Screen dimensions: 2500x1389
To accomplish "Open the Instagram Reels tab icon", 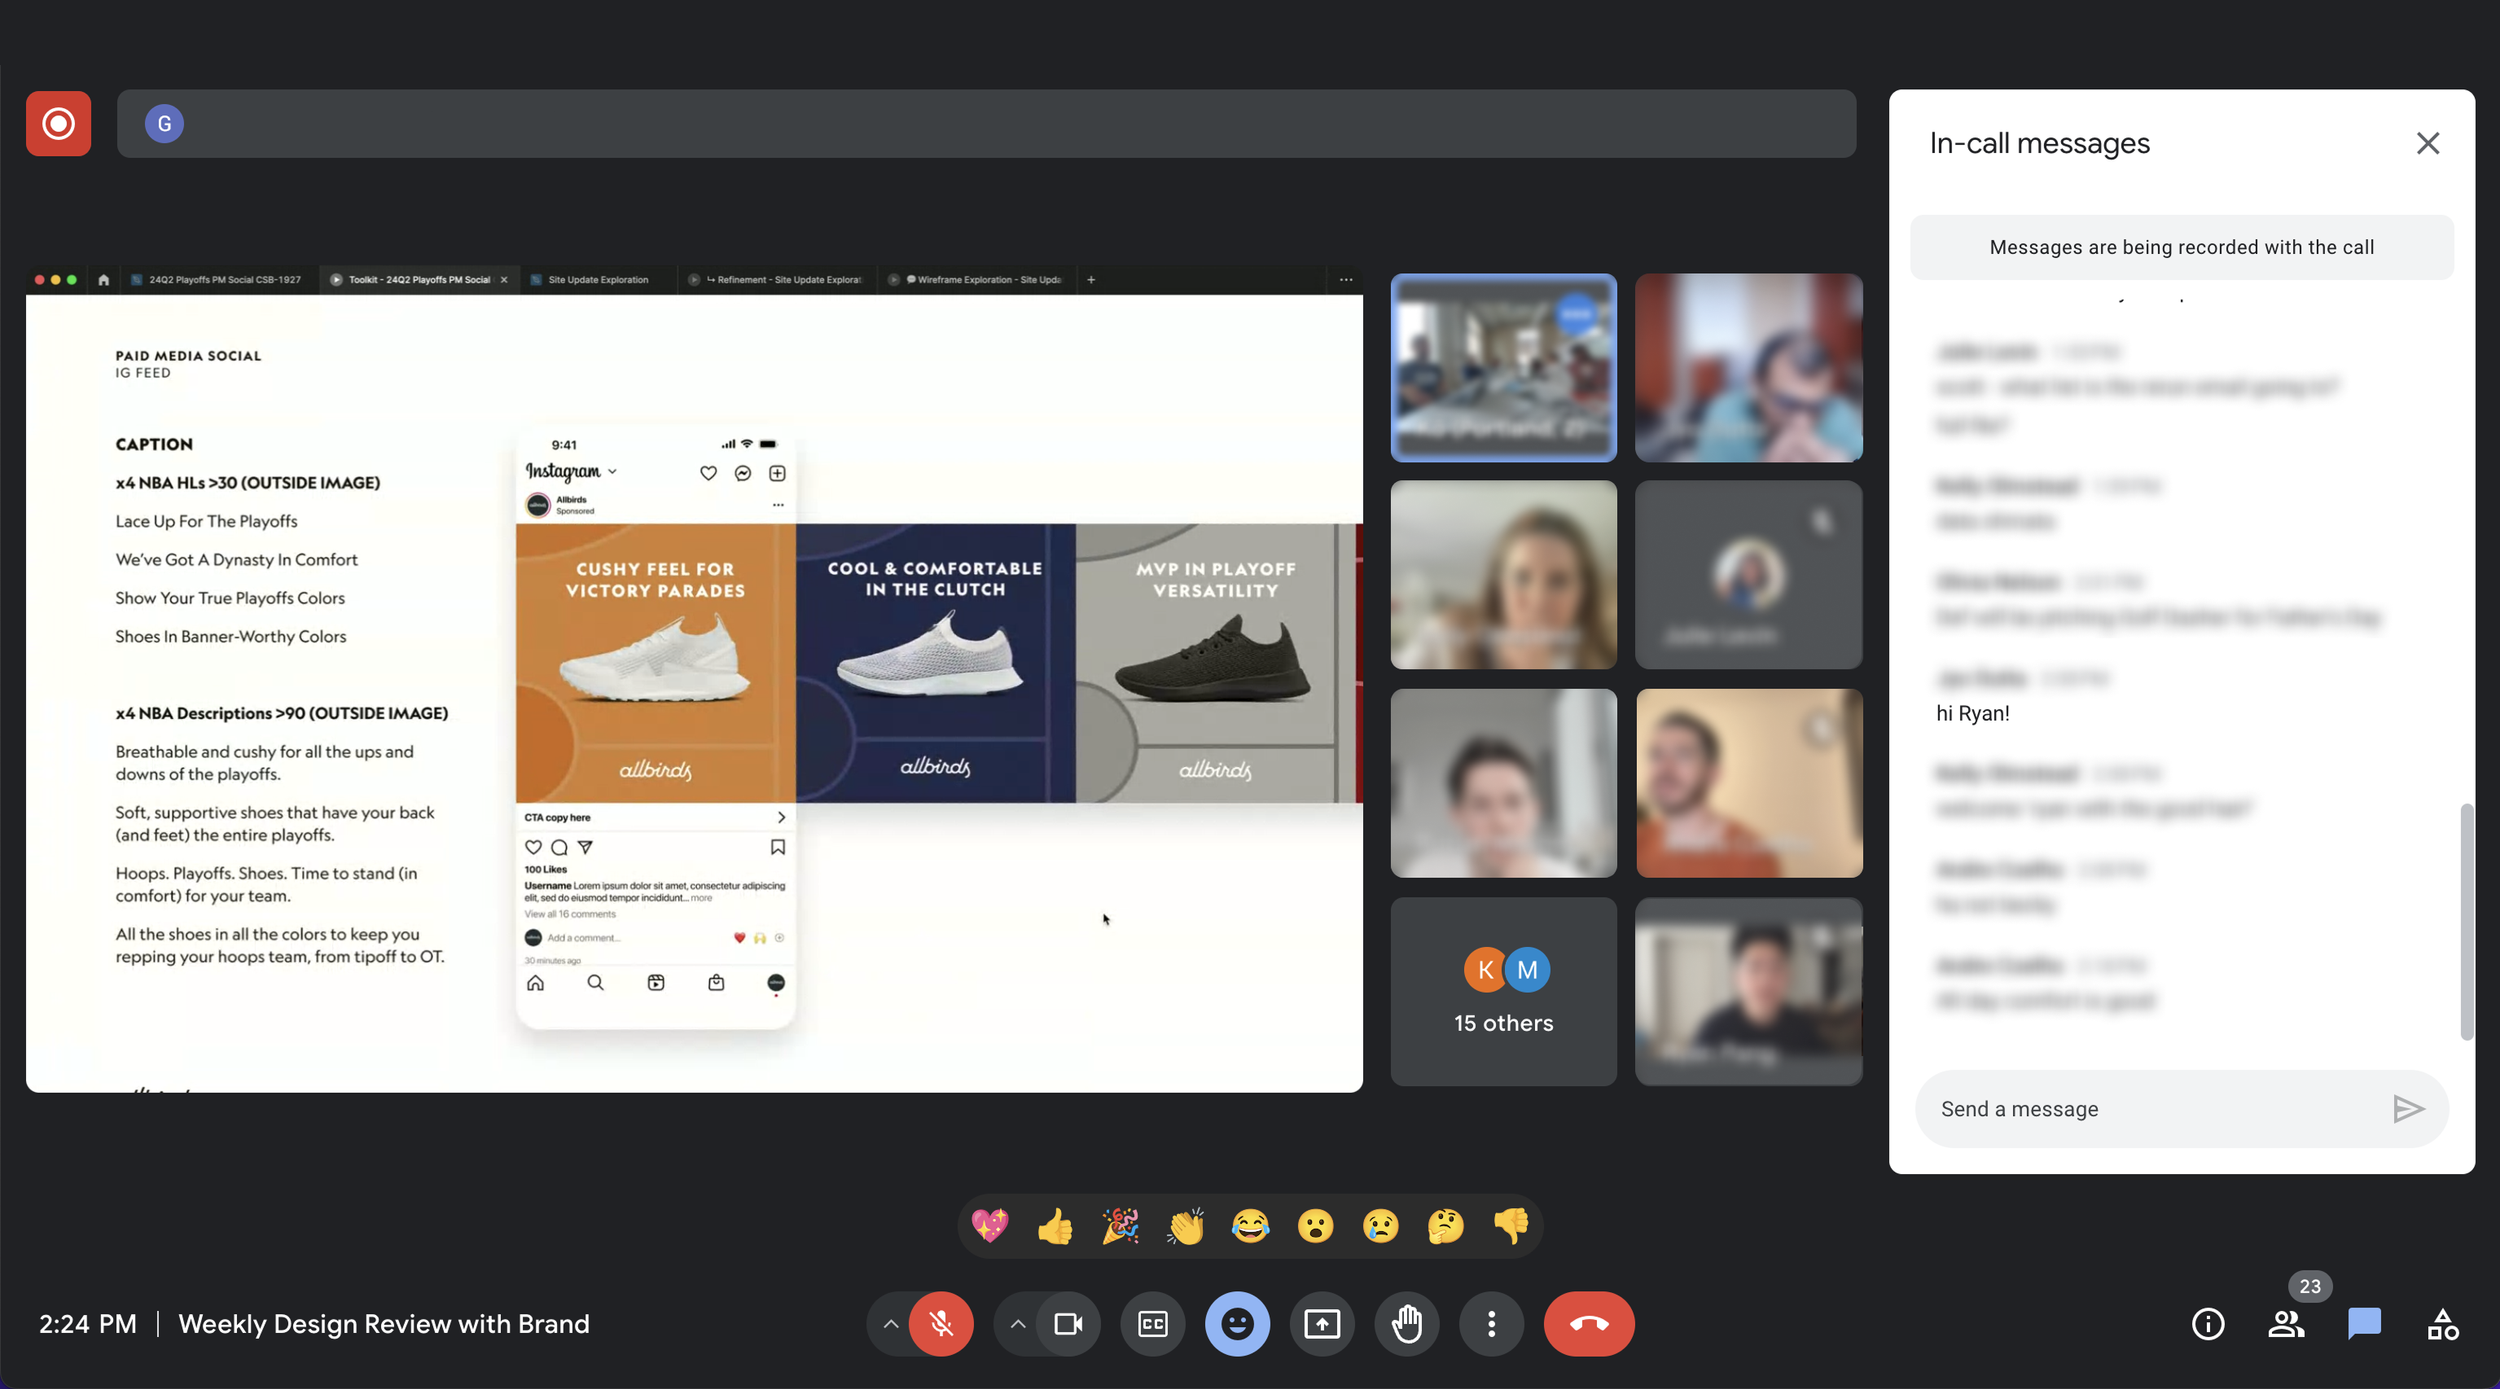I will click(x=656, y=983).
